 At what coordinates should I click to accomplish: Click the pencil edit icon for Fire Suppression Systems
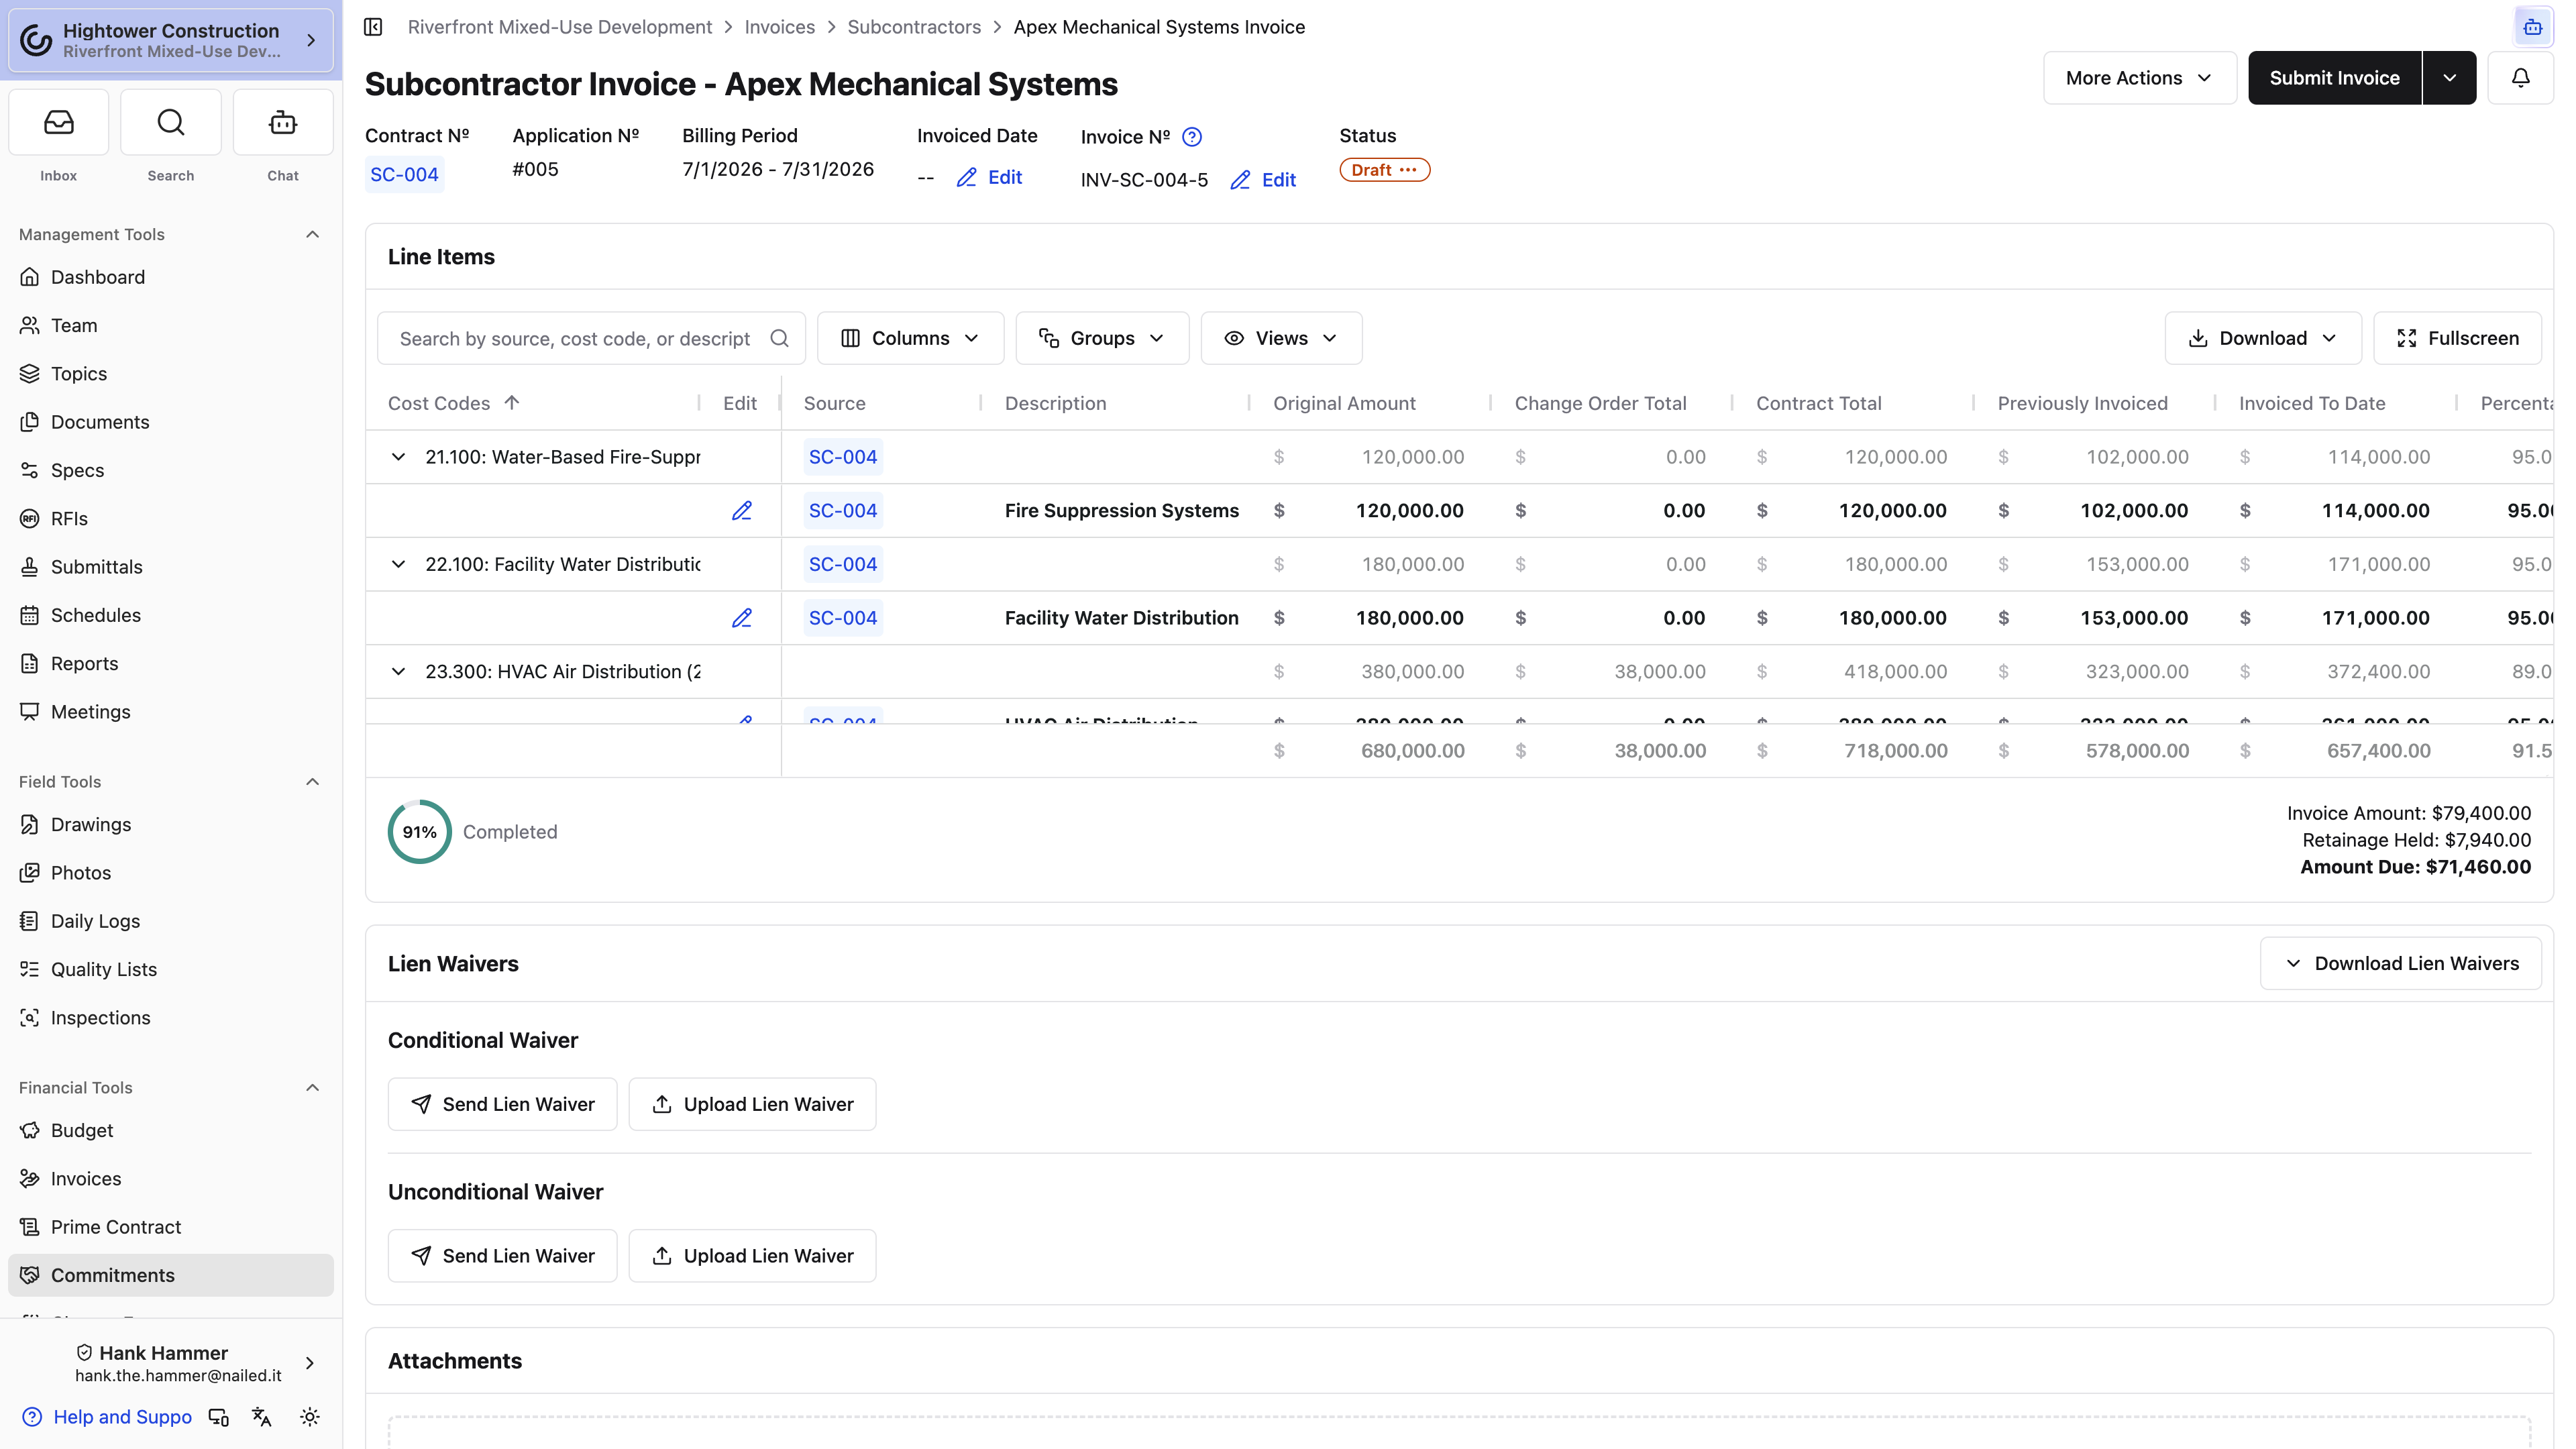[742, 511]
